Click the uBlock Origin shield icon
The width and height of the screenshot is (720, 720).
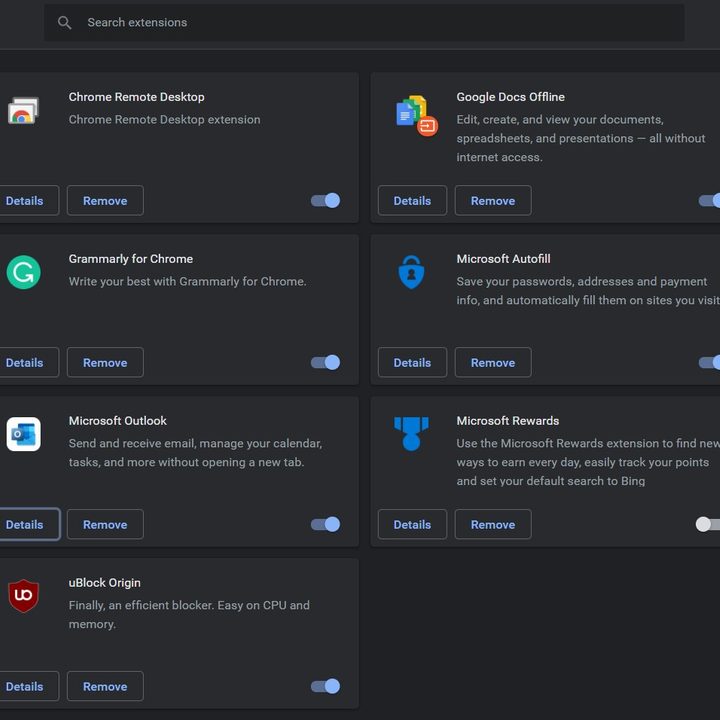click(x=23, y=596)
